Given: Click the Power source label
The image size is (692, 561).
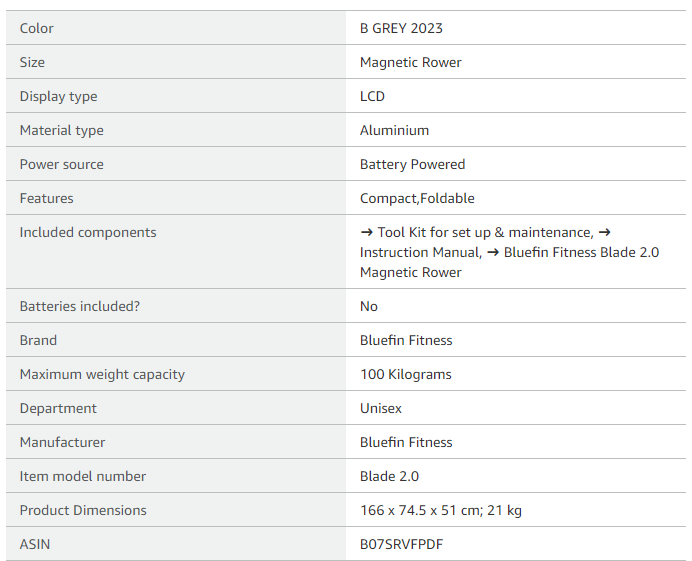Looking at the screenshot, I should 61,164.
